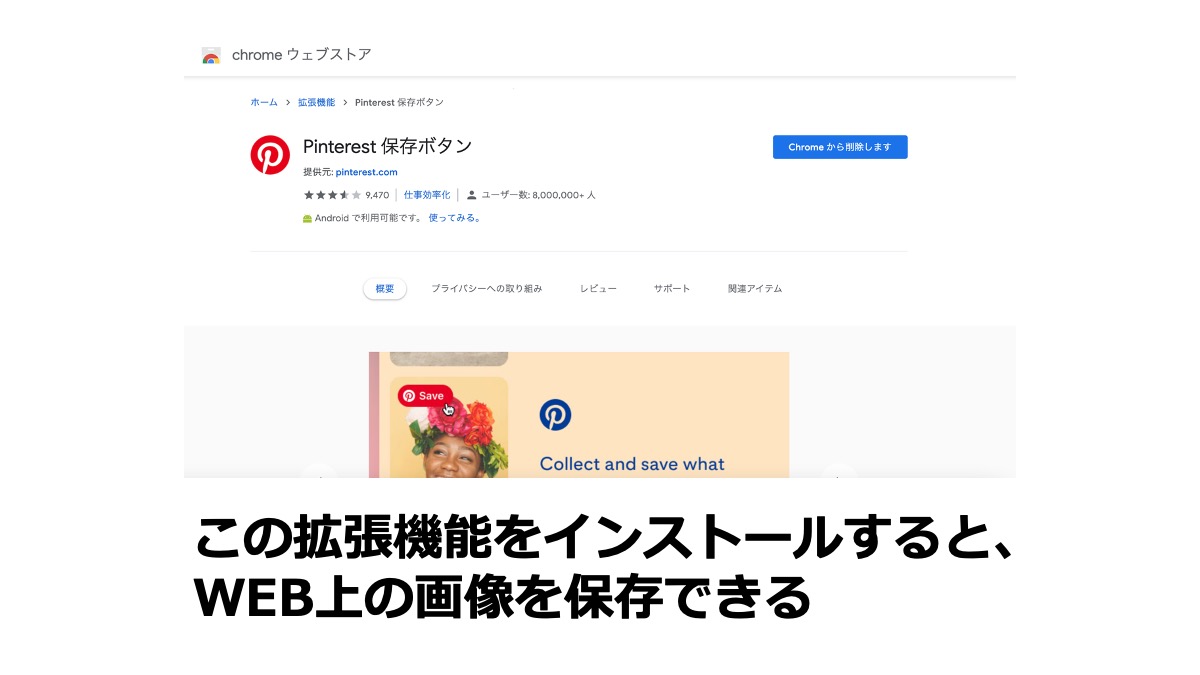The height and width of the screenshot is (675, 1200).
Task: Open the 仕事効率化 category link
Action: (x=427, y=195)
